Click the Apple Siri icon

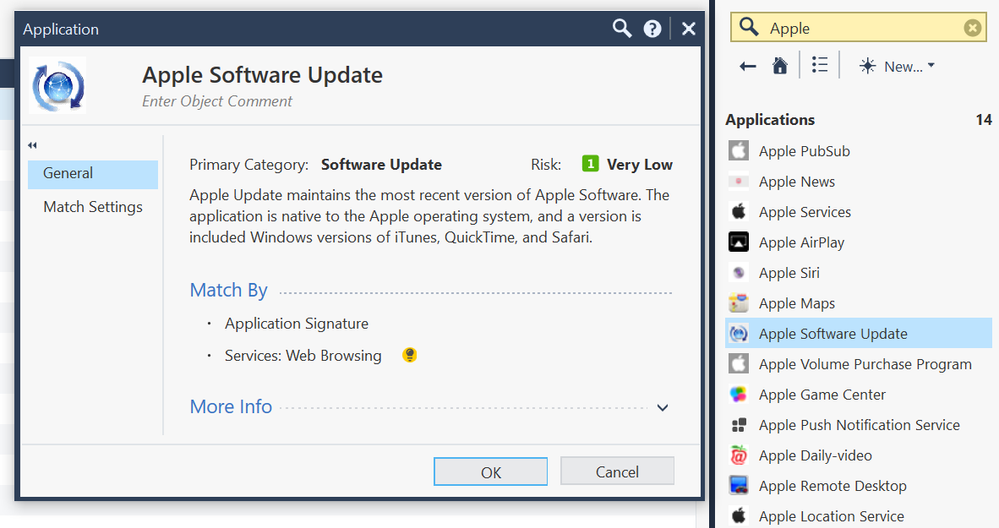[738, 273]
